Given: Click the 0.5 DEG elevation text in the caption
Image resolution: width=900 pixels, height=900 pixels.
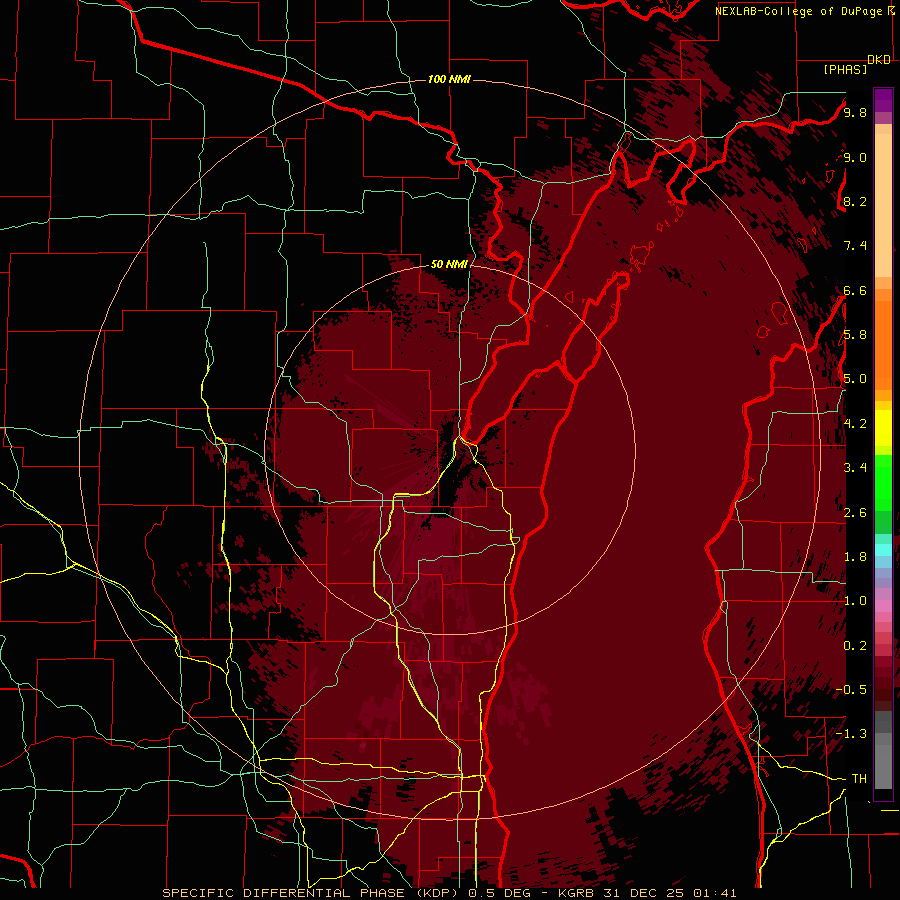Looking at the screenshot, I should coord(499,893).
